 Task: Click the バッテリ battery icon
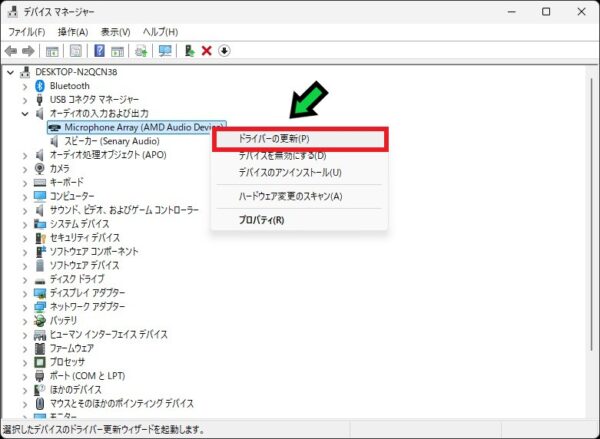click(x=40, y=320)
